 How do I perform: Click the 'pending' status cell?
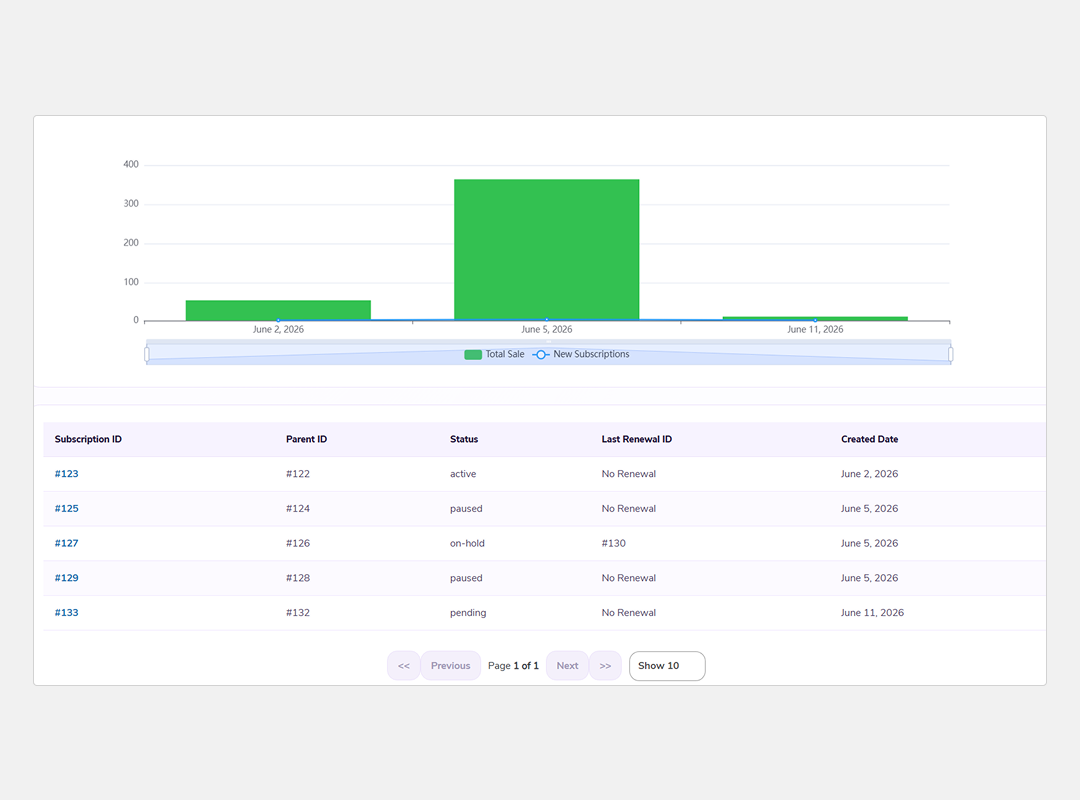point(468,613)
